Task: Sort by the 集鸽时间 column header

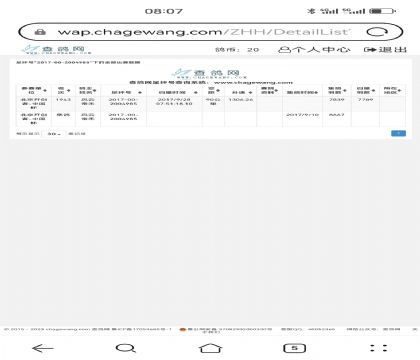Action: (302, 91)
